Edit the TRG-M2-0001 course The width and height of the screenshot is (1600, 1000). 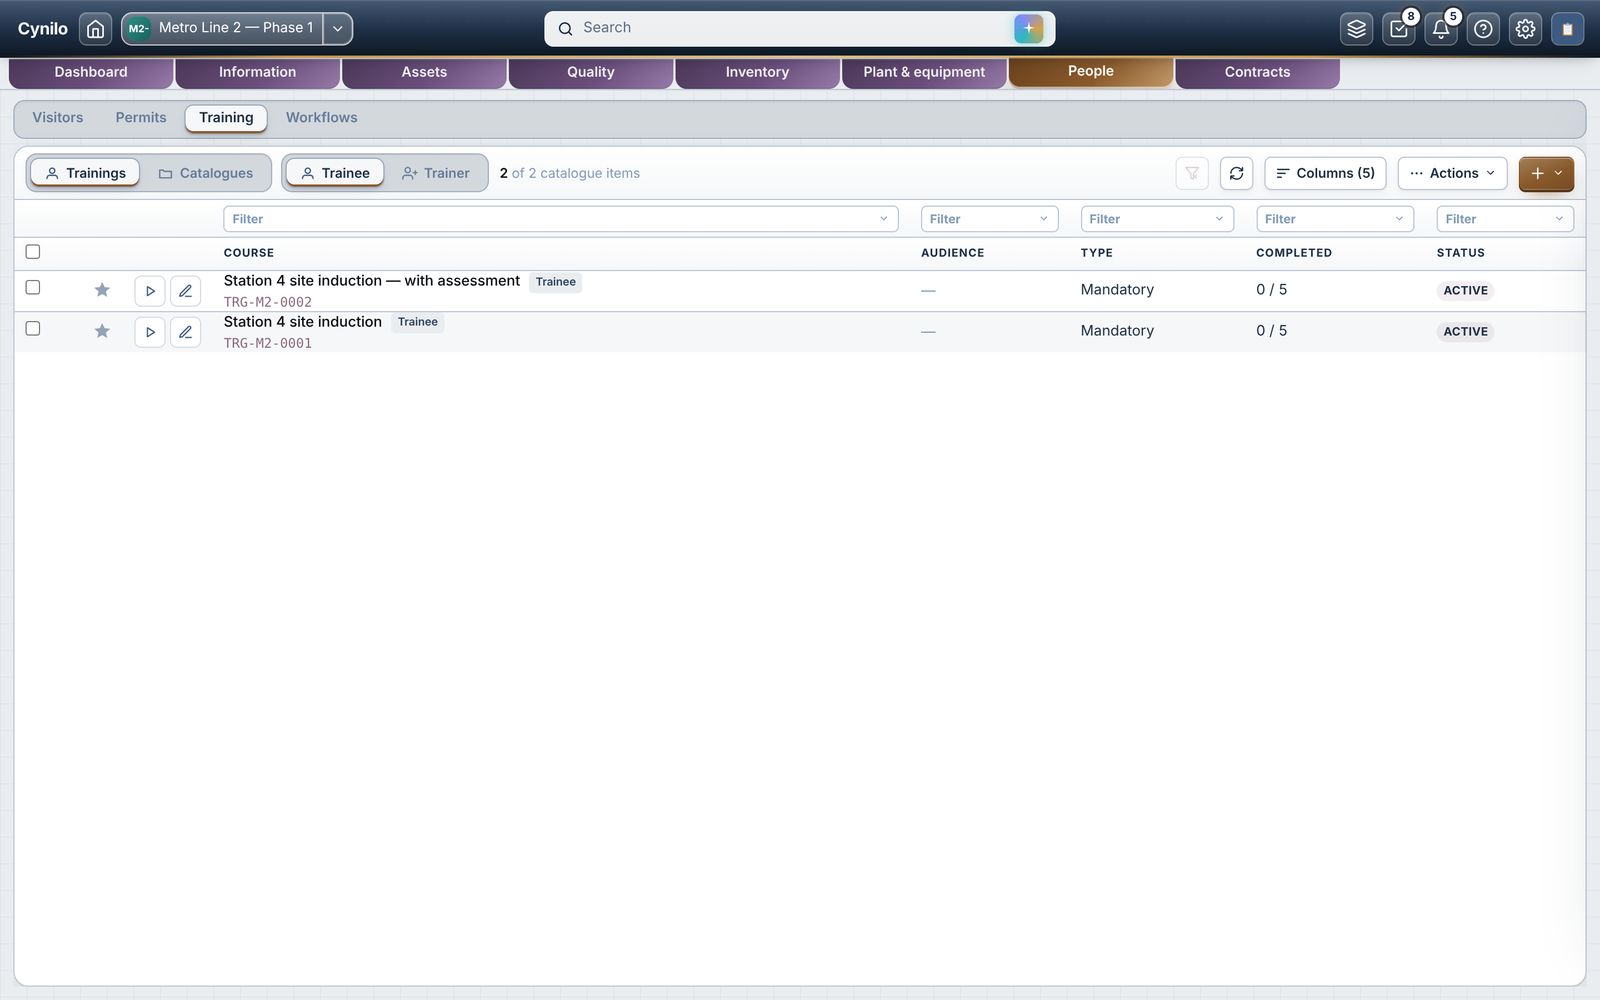click(x=185, y=332)
